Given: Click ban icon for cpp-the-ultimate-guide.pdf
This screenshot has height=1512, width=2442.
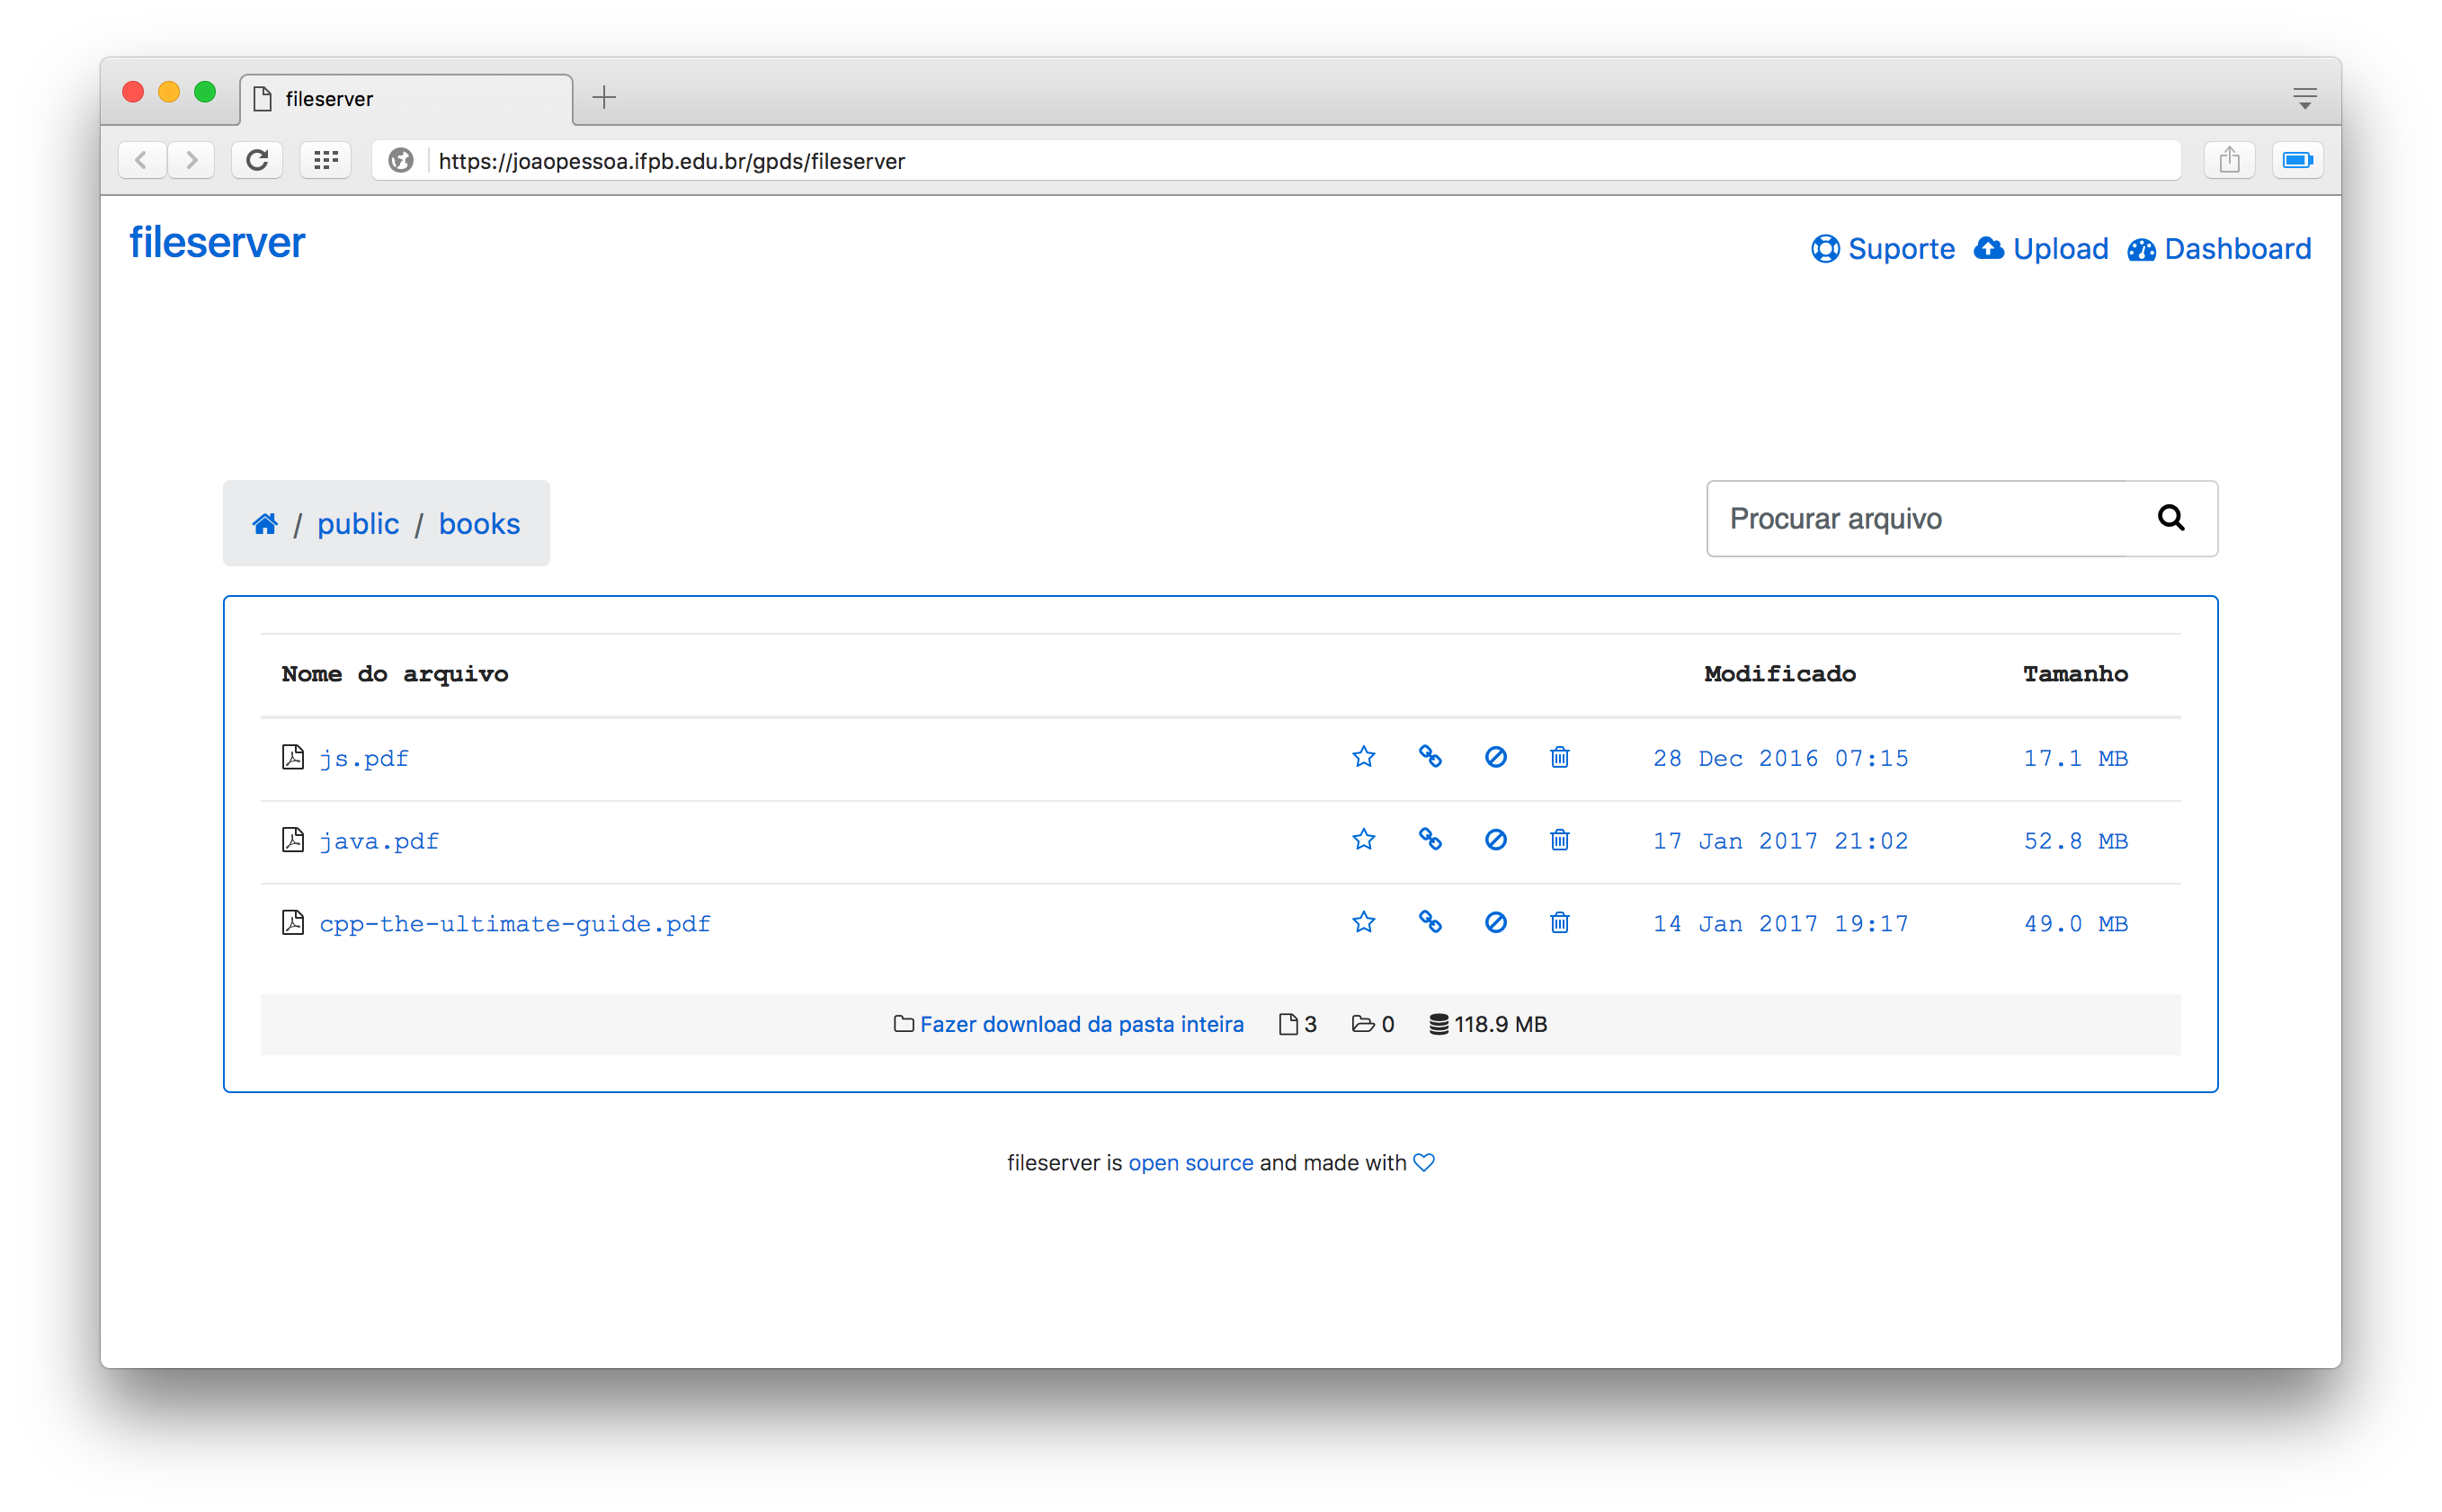Looking at the screenshot, I should coord(1495,922).
